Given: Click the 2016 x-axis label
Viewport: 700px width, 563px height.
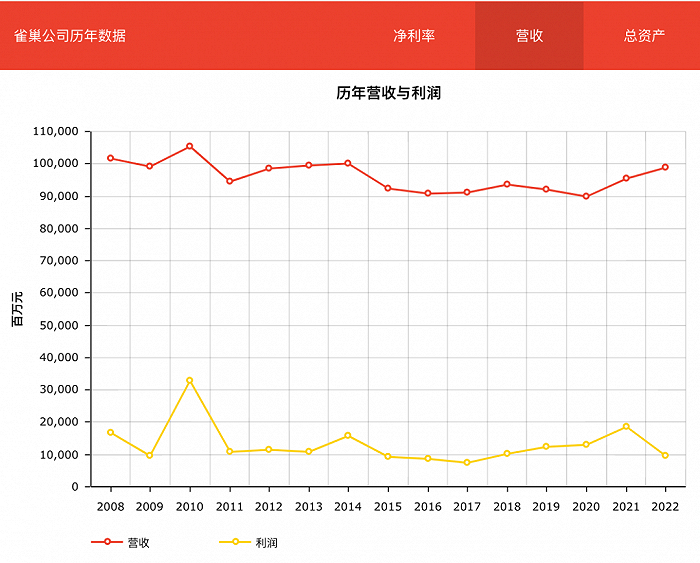Looking at the screenshot, I should tap(428, 507).
